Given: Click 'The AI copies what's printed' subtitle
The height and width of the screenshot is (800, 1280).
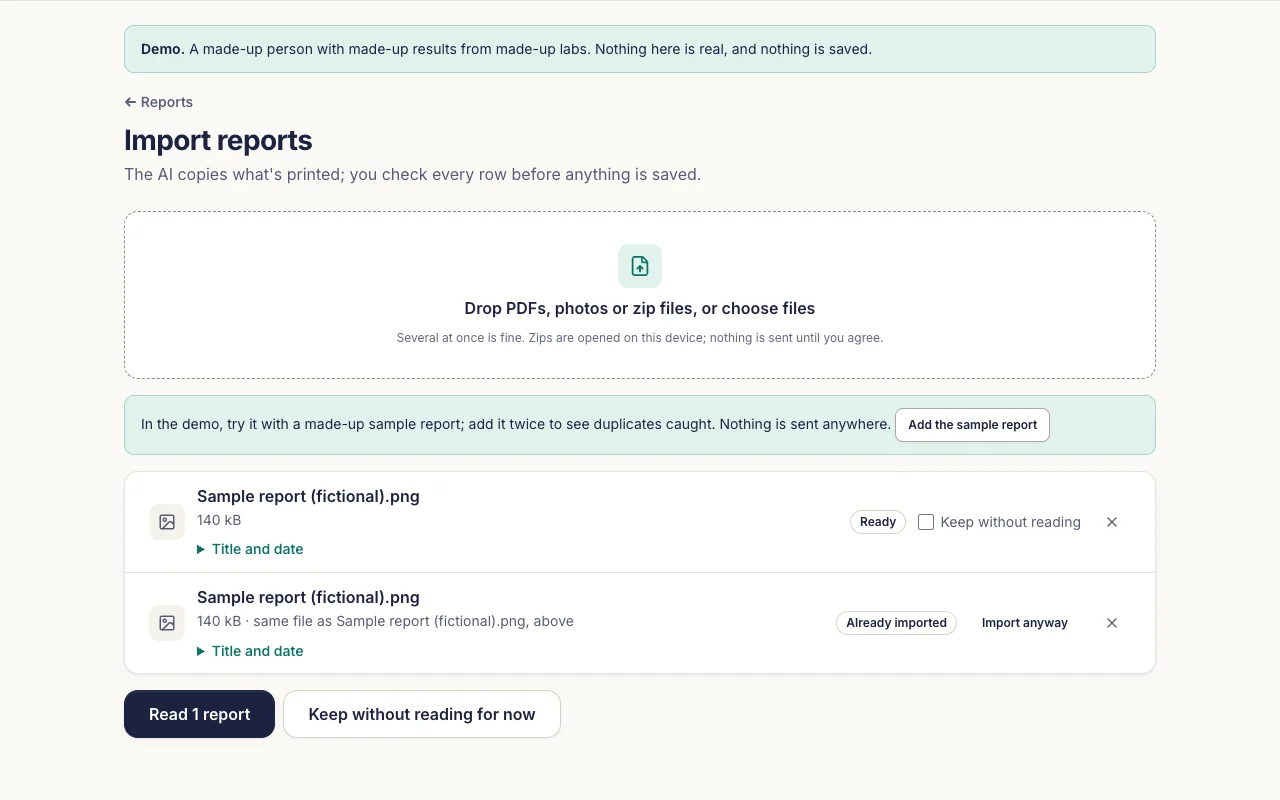Looking at the screenshot, I should tap(412, 174).
